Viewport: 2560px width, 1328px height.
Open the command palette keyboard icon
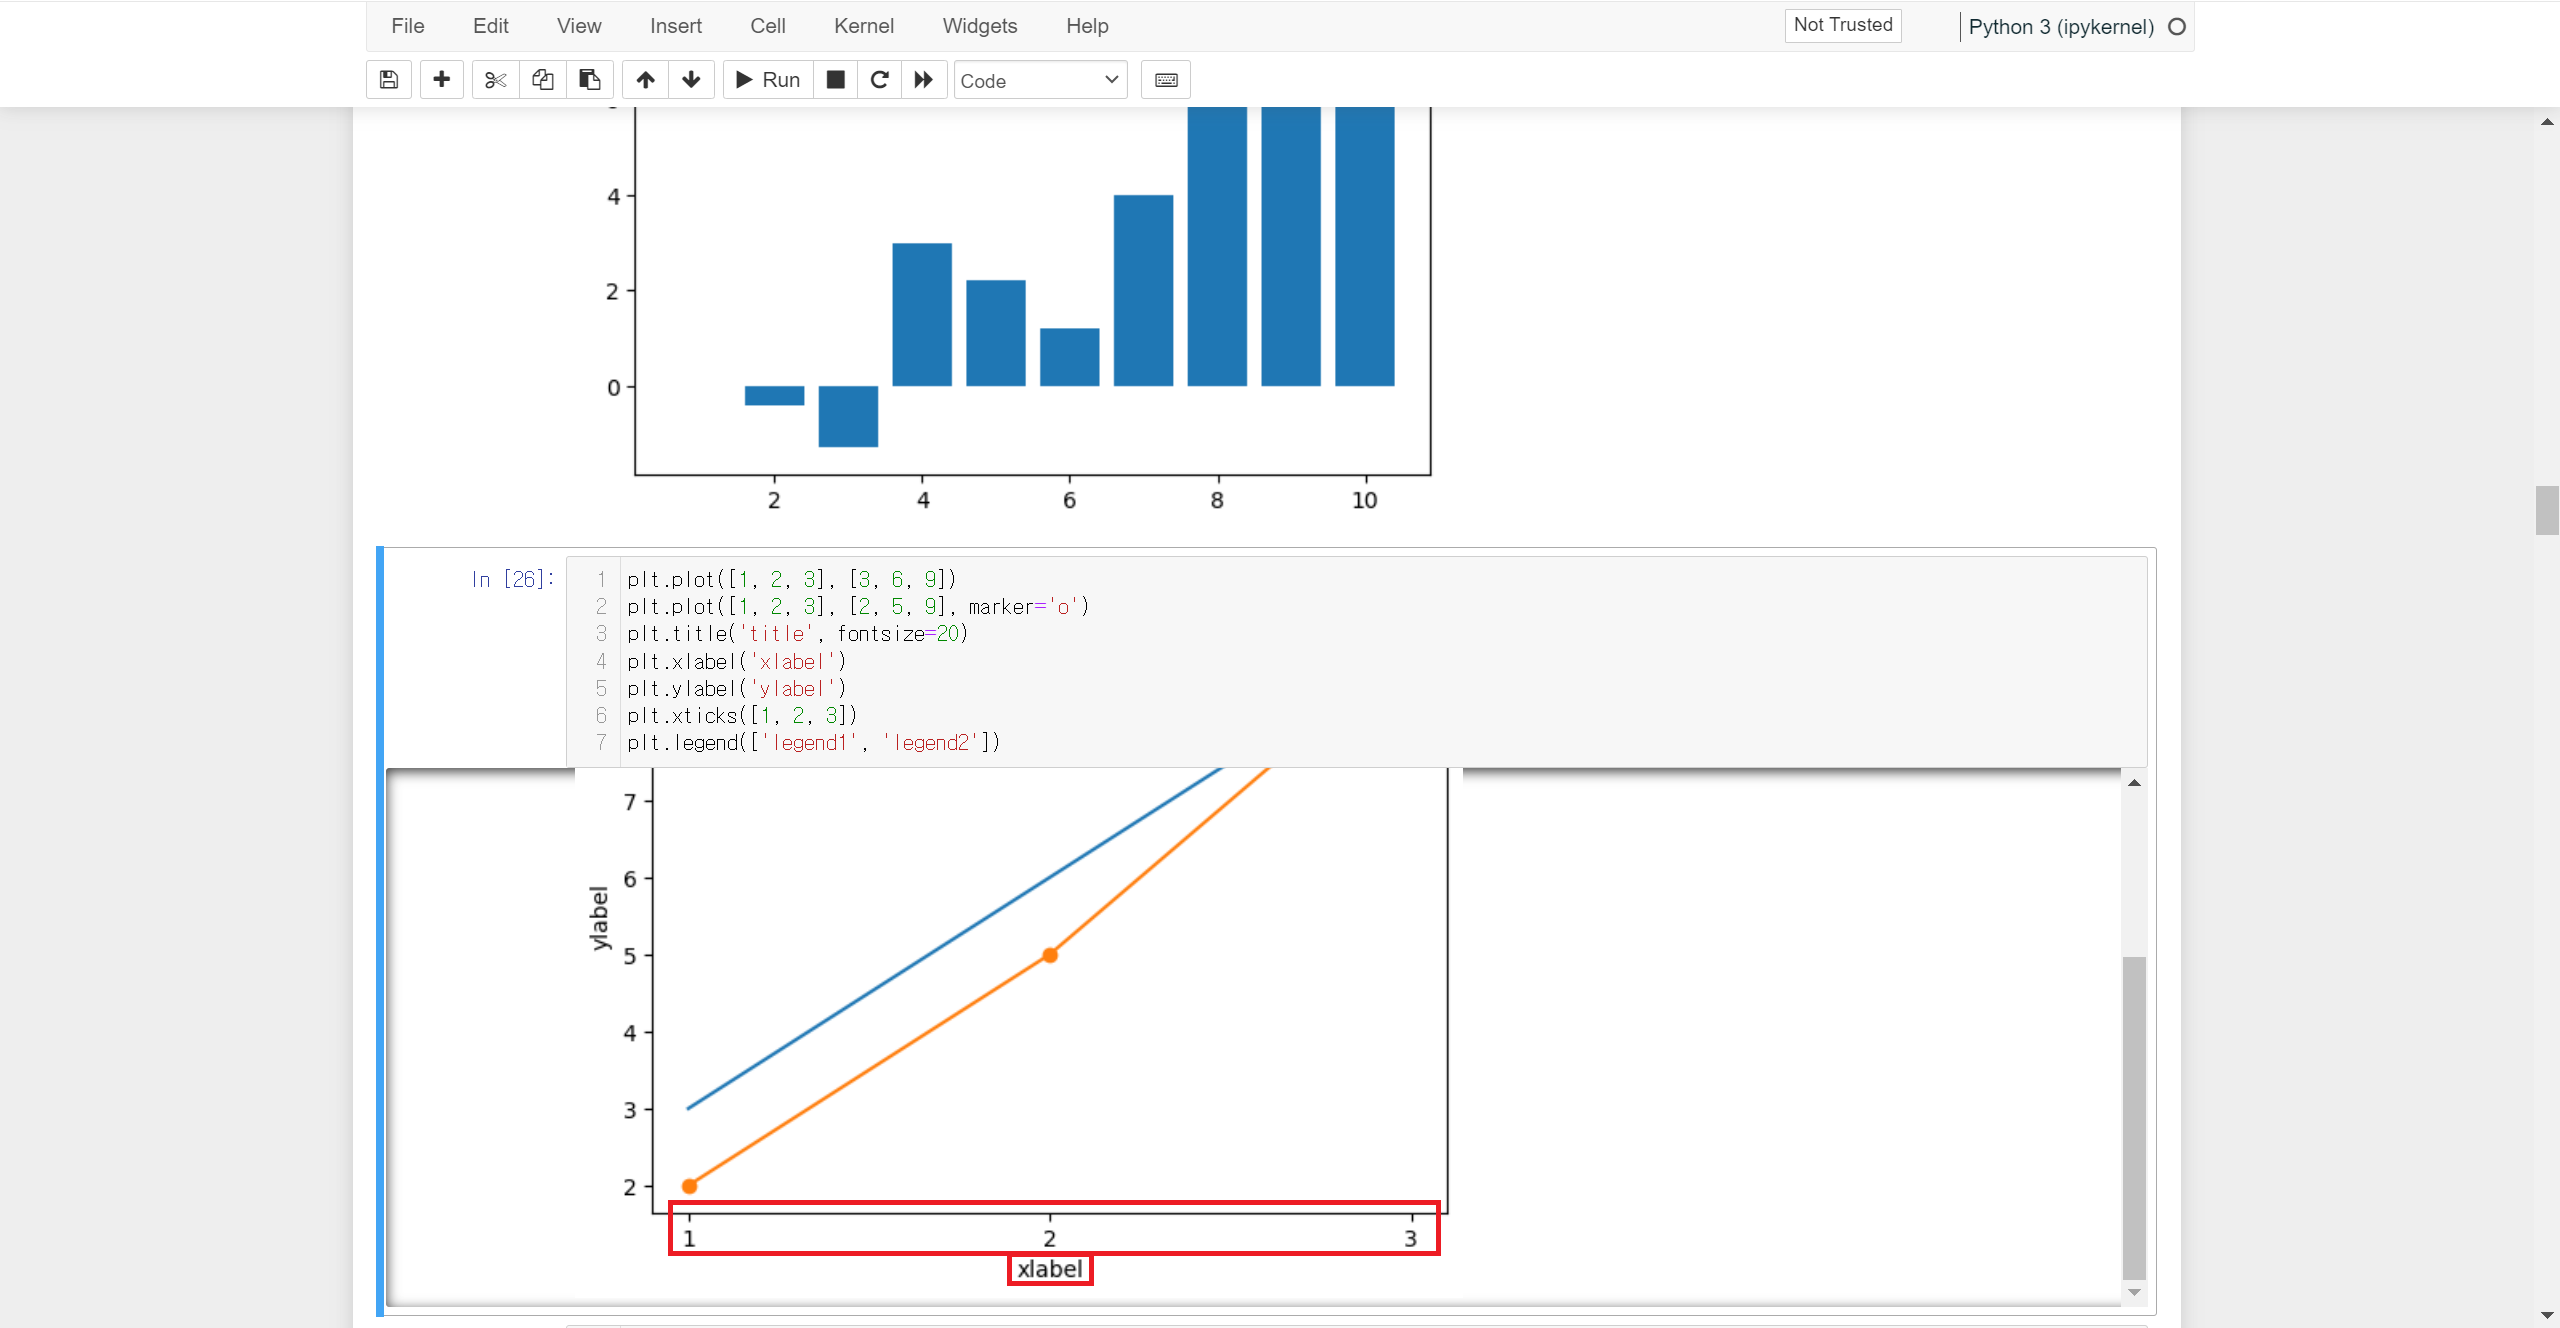point(1166,80)
